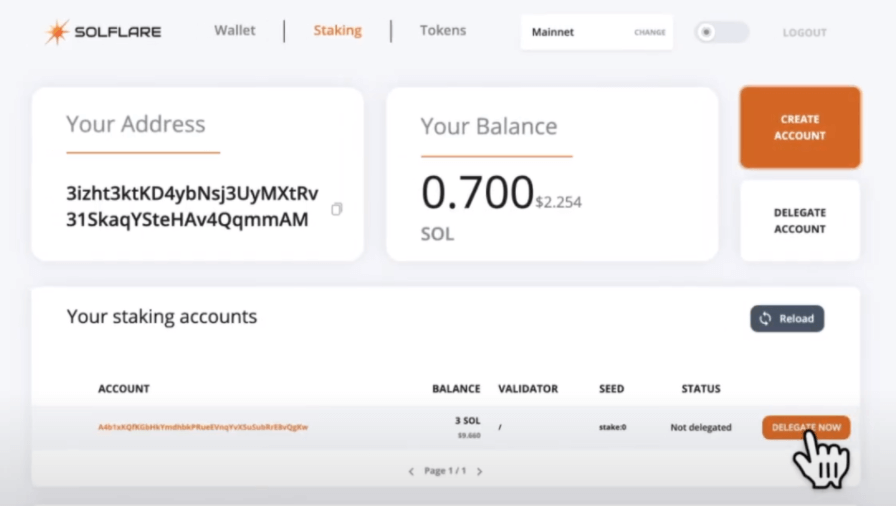Viewport: 896px width, 506px height.
Task: Go to the previous staking accounts page
Action: 411,471
